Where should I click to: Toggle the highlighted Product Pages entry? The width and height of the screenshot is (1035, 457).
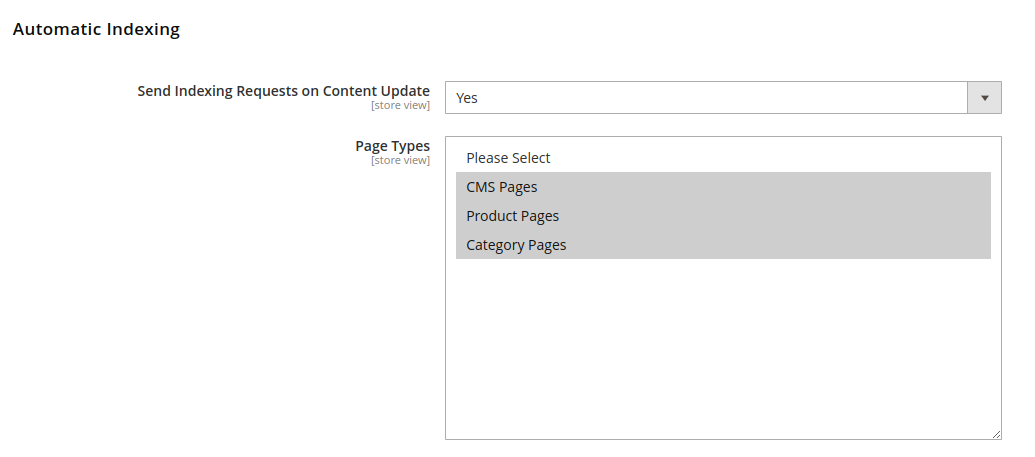click(723, 216)
